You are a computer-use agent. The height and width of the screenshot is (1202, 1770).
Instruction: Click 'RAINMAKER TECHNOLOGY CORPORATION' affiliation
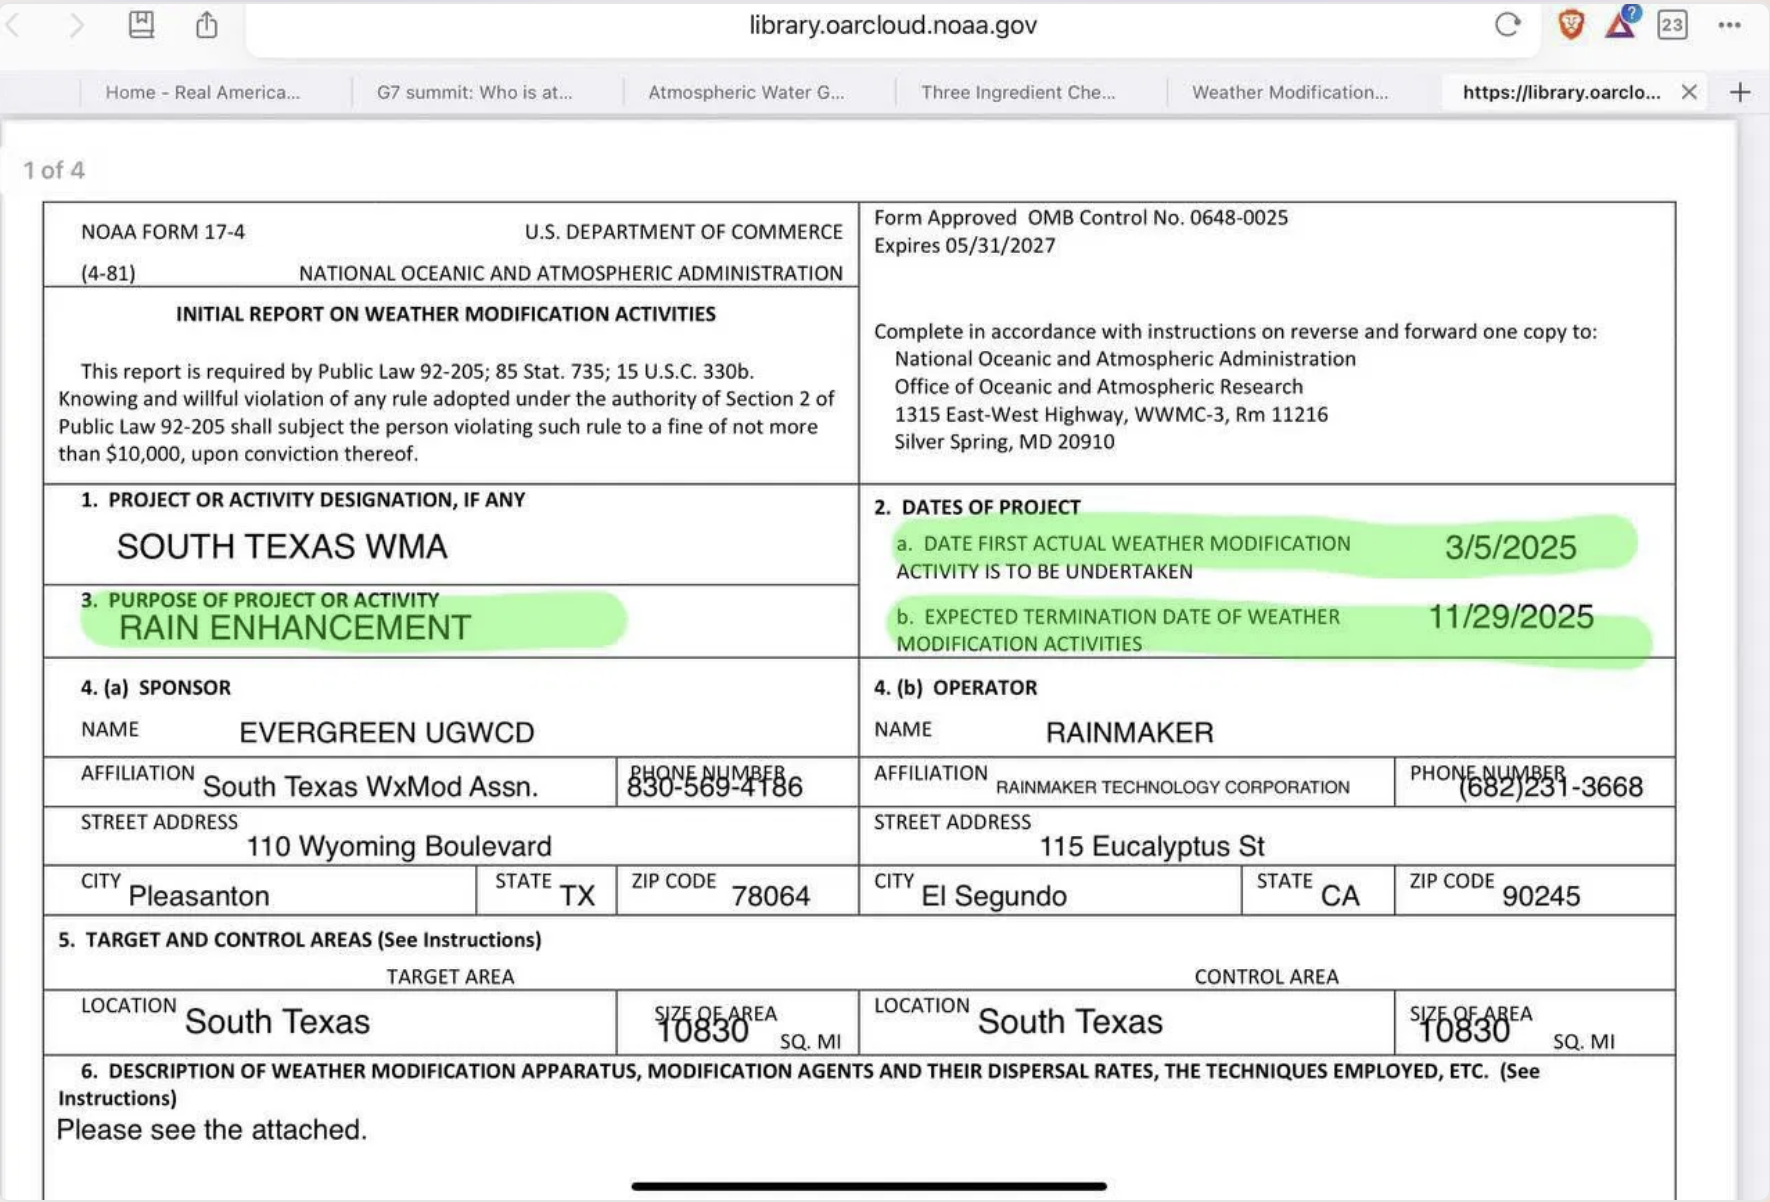[x=1172, y=788]
